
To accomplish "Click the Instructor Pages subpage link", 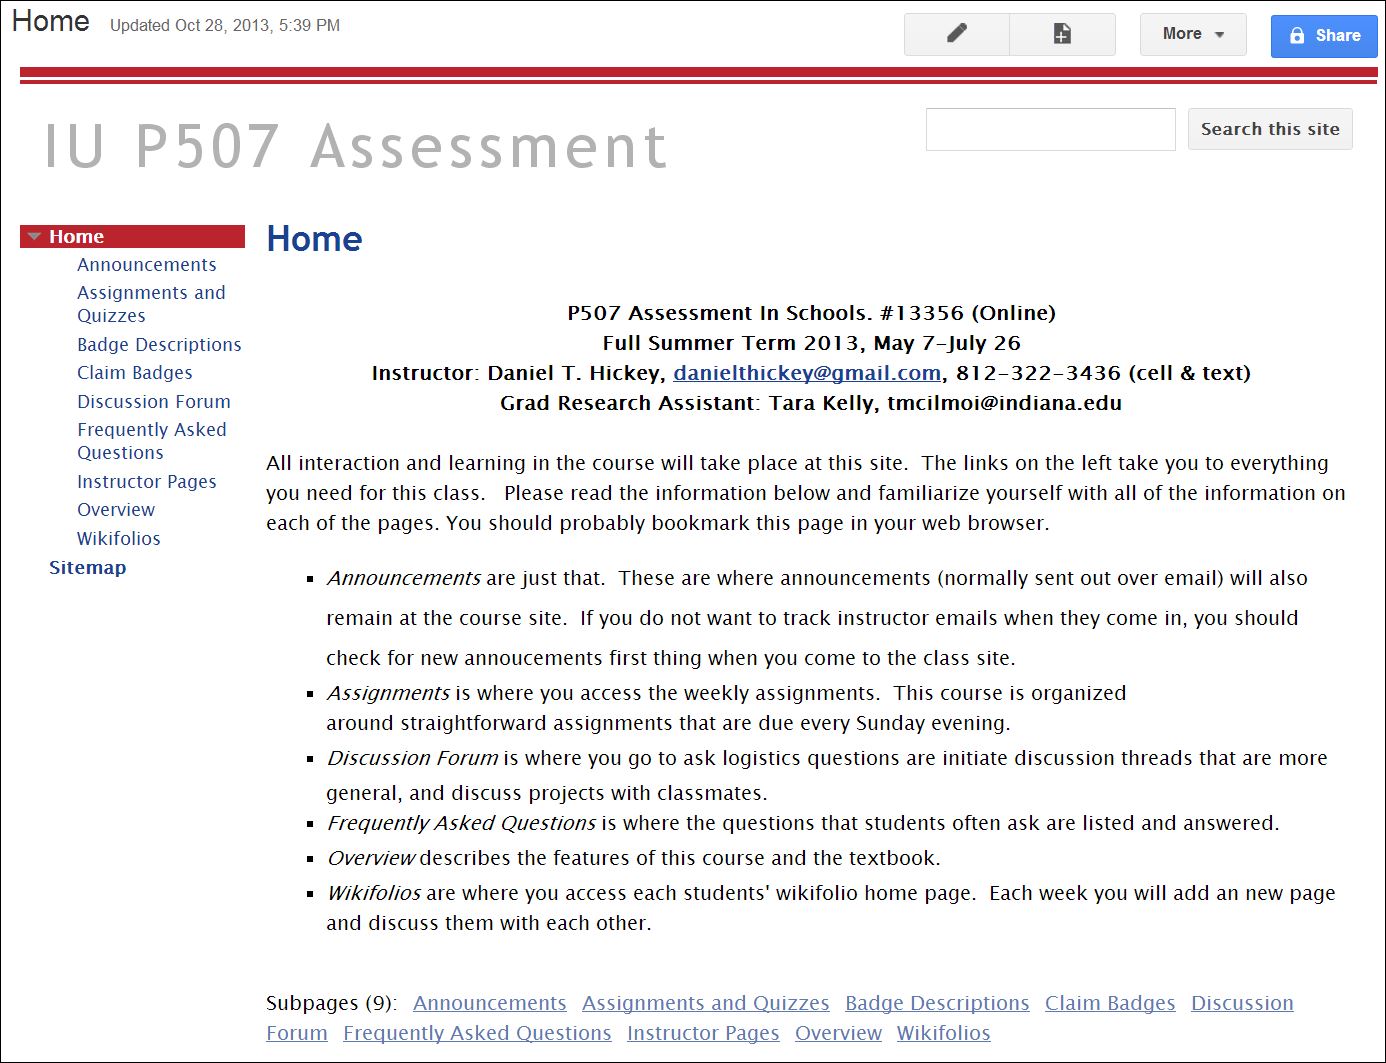I will point(702,1033).
